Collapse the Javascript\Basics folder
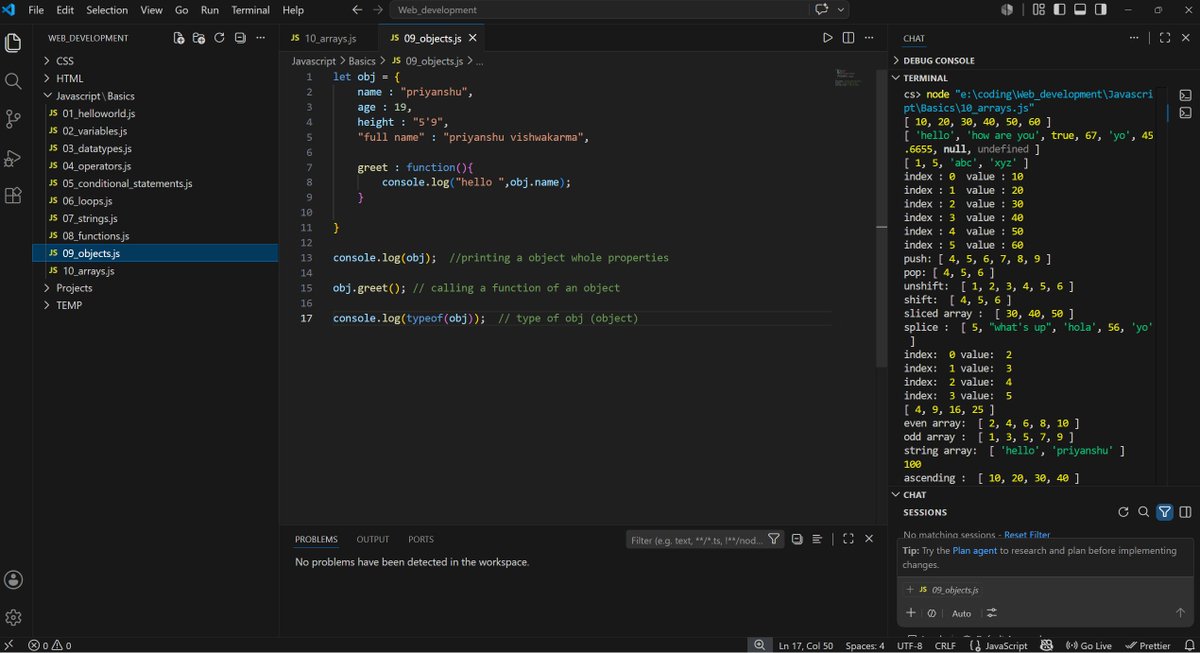The width and height of the screenshot is (1200, 653). click(95, 96)
